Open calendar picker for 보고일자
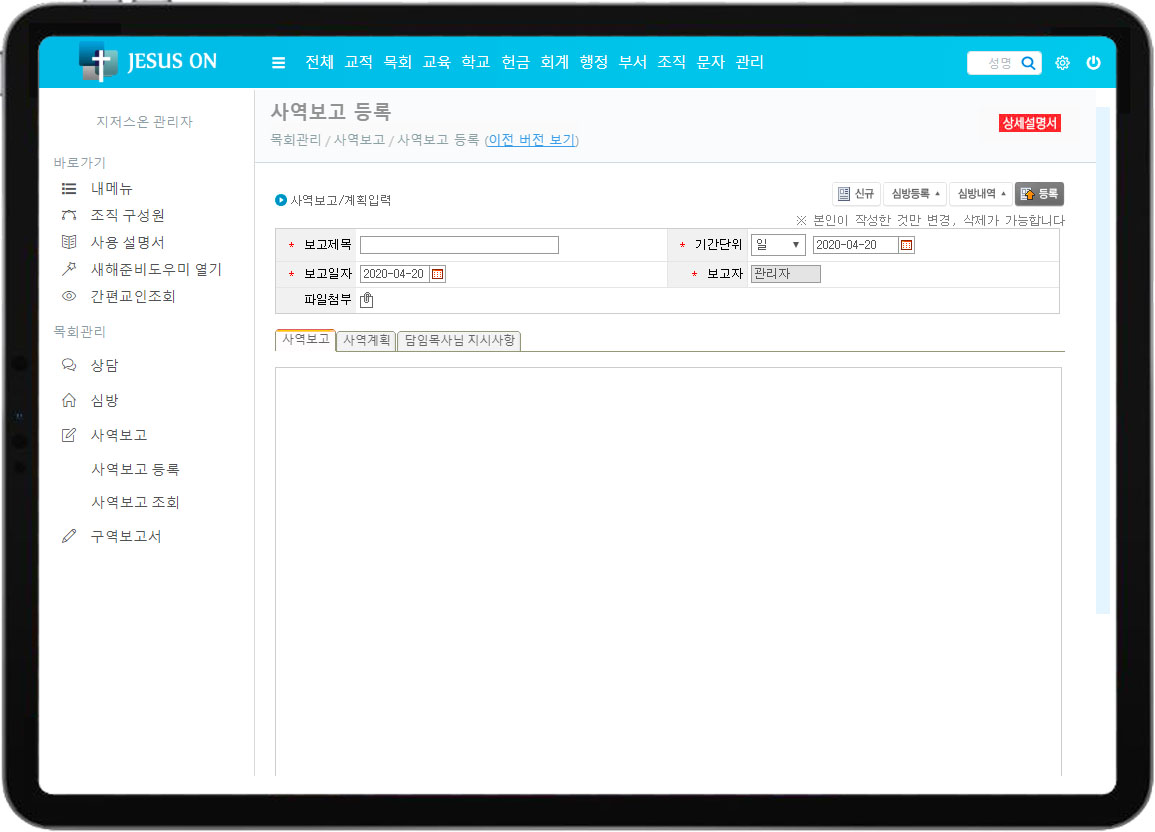The width and height of the screenshot is (1155, 832). 438,274
